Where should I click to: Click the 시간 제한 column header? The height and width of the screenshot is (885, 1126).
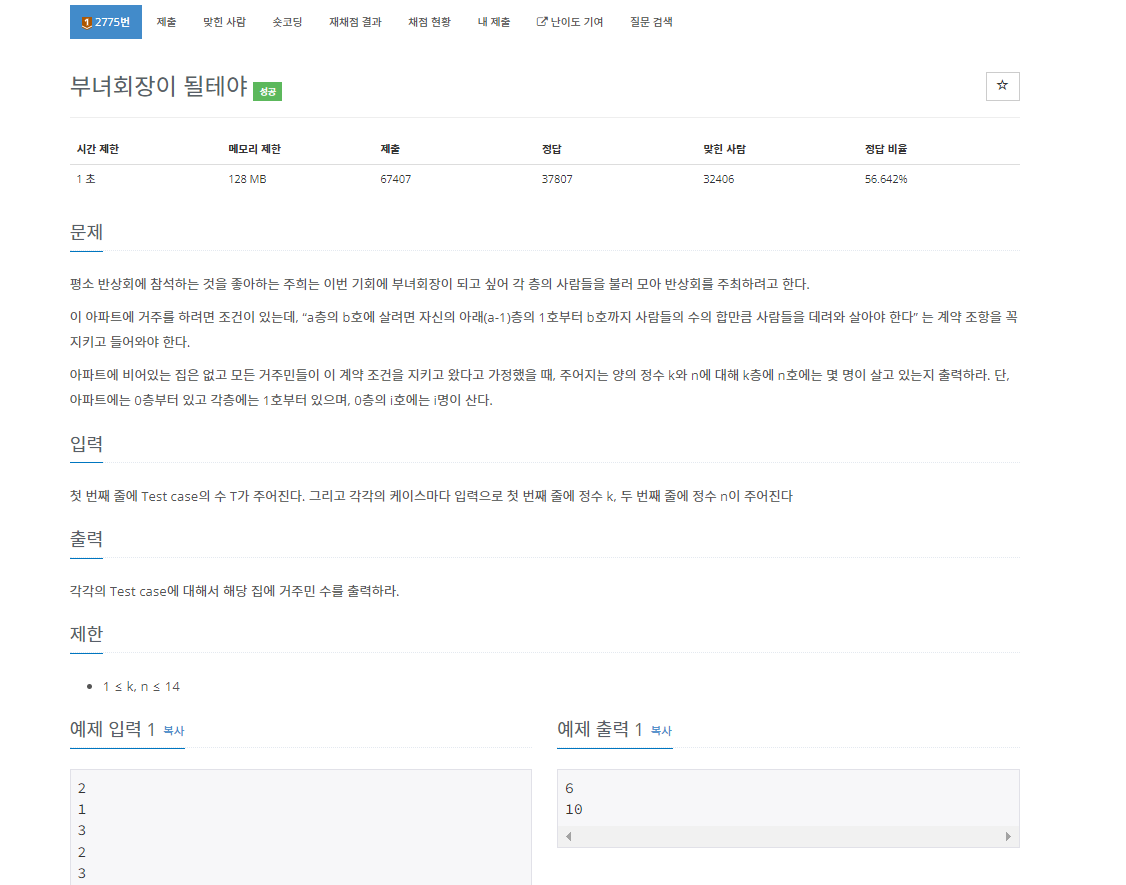click(x=98, y=149)
